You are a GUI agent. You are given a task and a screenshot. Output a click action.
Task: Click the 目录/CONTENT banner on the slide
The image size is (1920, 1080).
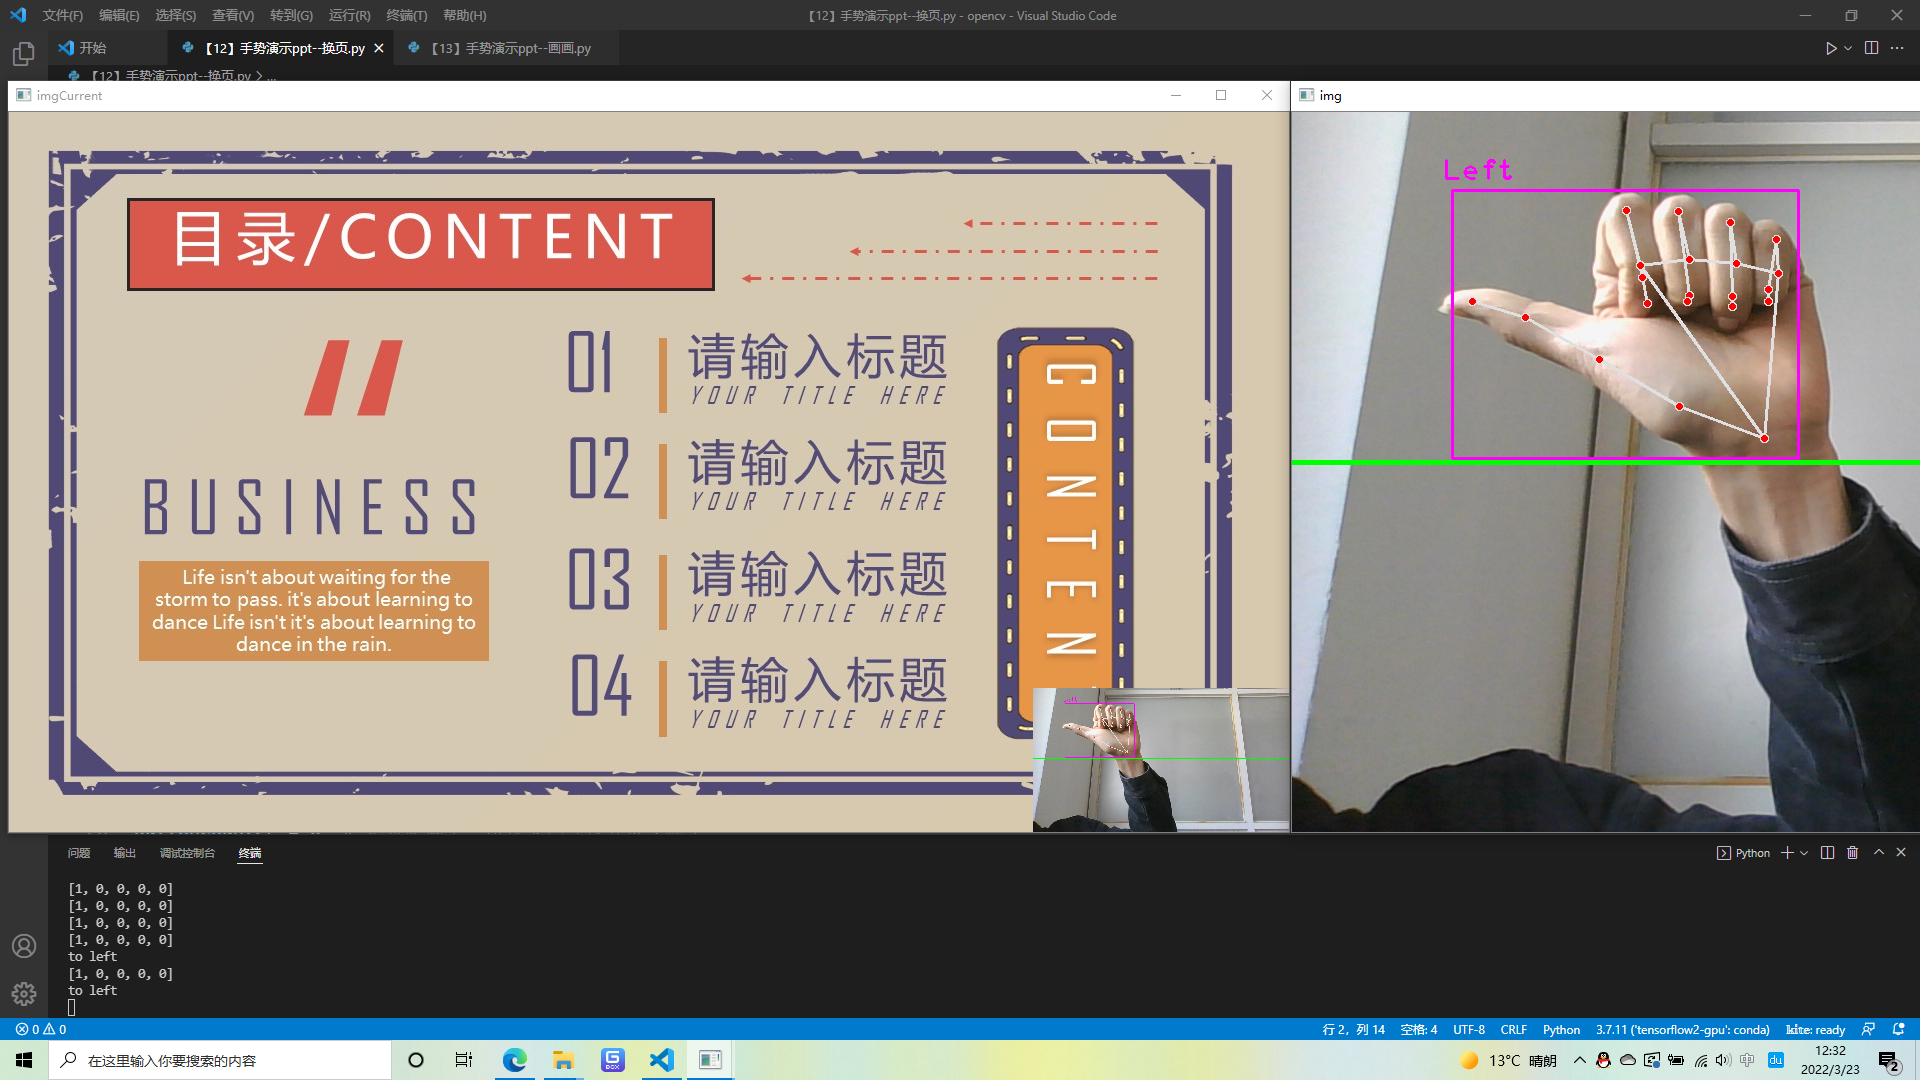(x=421, y=244)
